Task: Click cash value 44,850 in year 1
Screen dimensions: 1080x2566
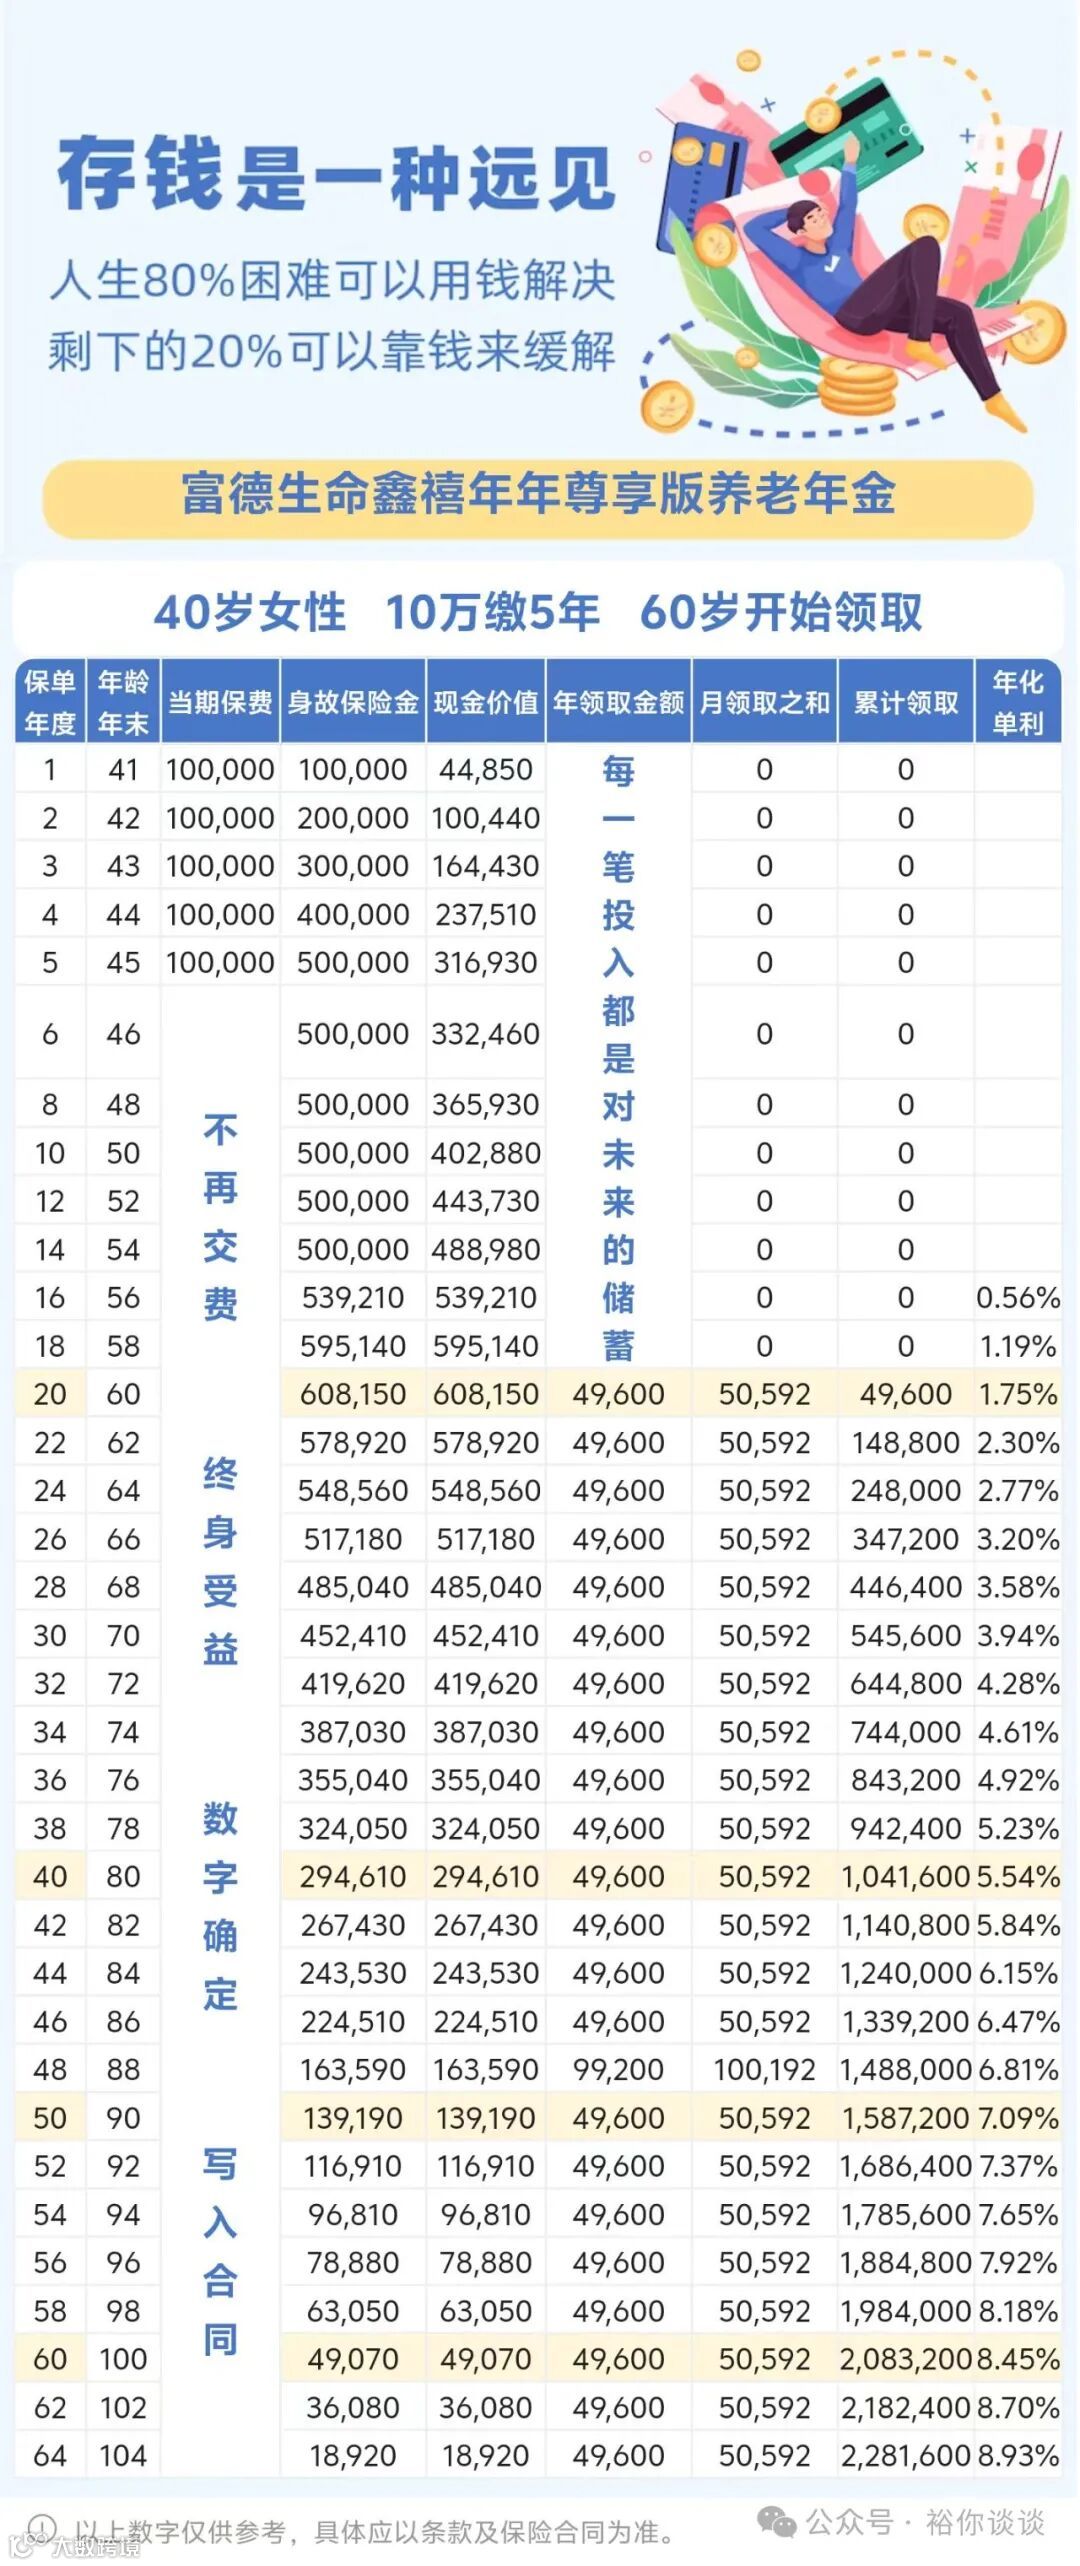Action: tap(486, 770)
